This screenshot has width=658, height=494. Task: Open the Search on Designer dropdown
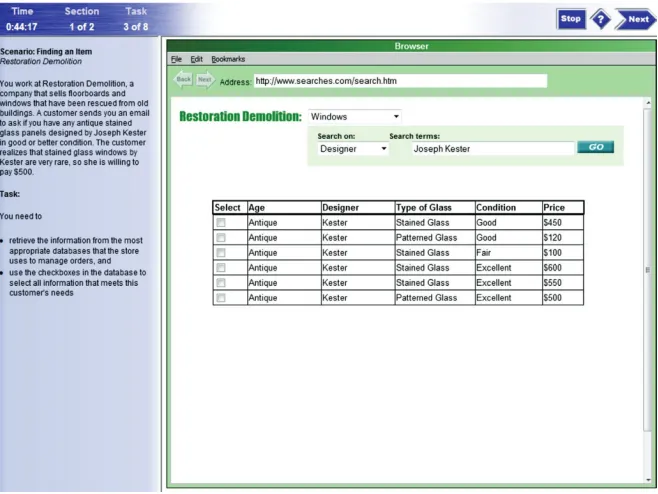[x=352, y=149]
